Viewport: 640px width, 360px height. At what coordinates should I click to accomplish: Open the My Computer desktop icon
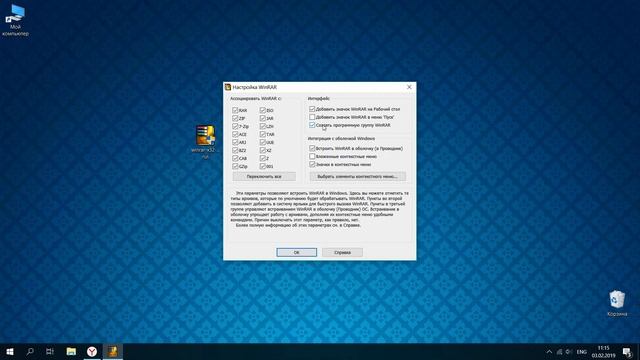[x=16, y=20]
